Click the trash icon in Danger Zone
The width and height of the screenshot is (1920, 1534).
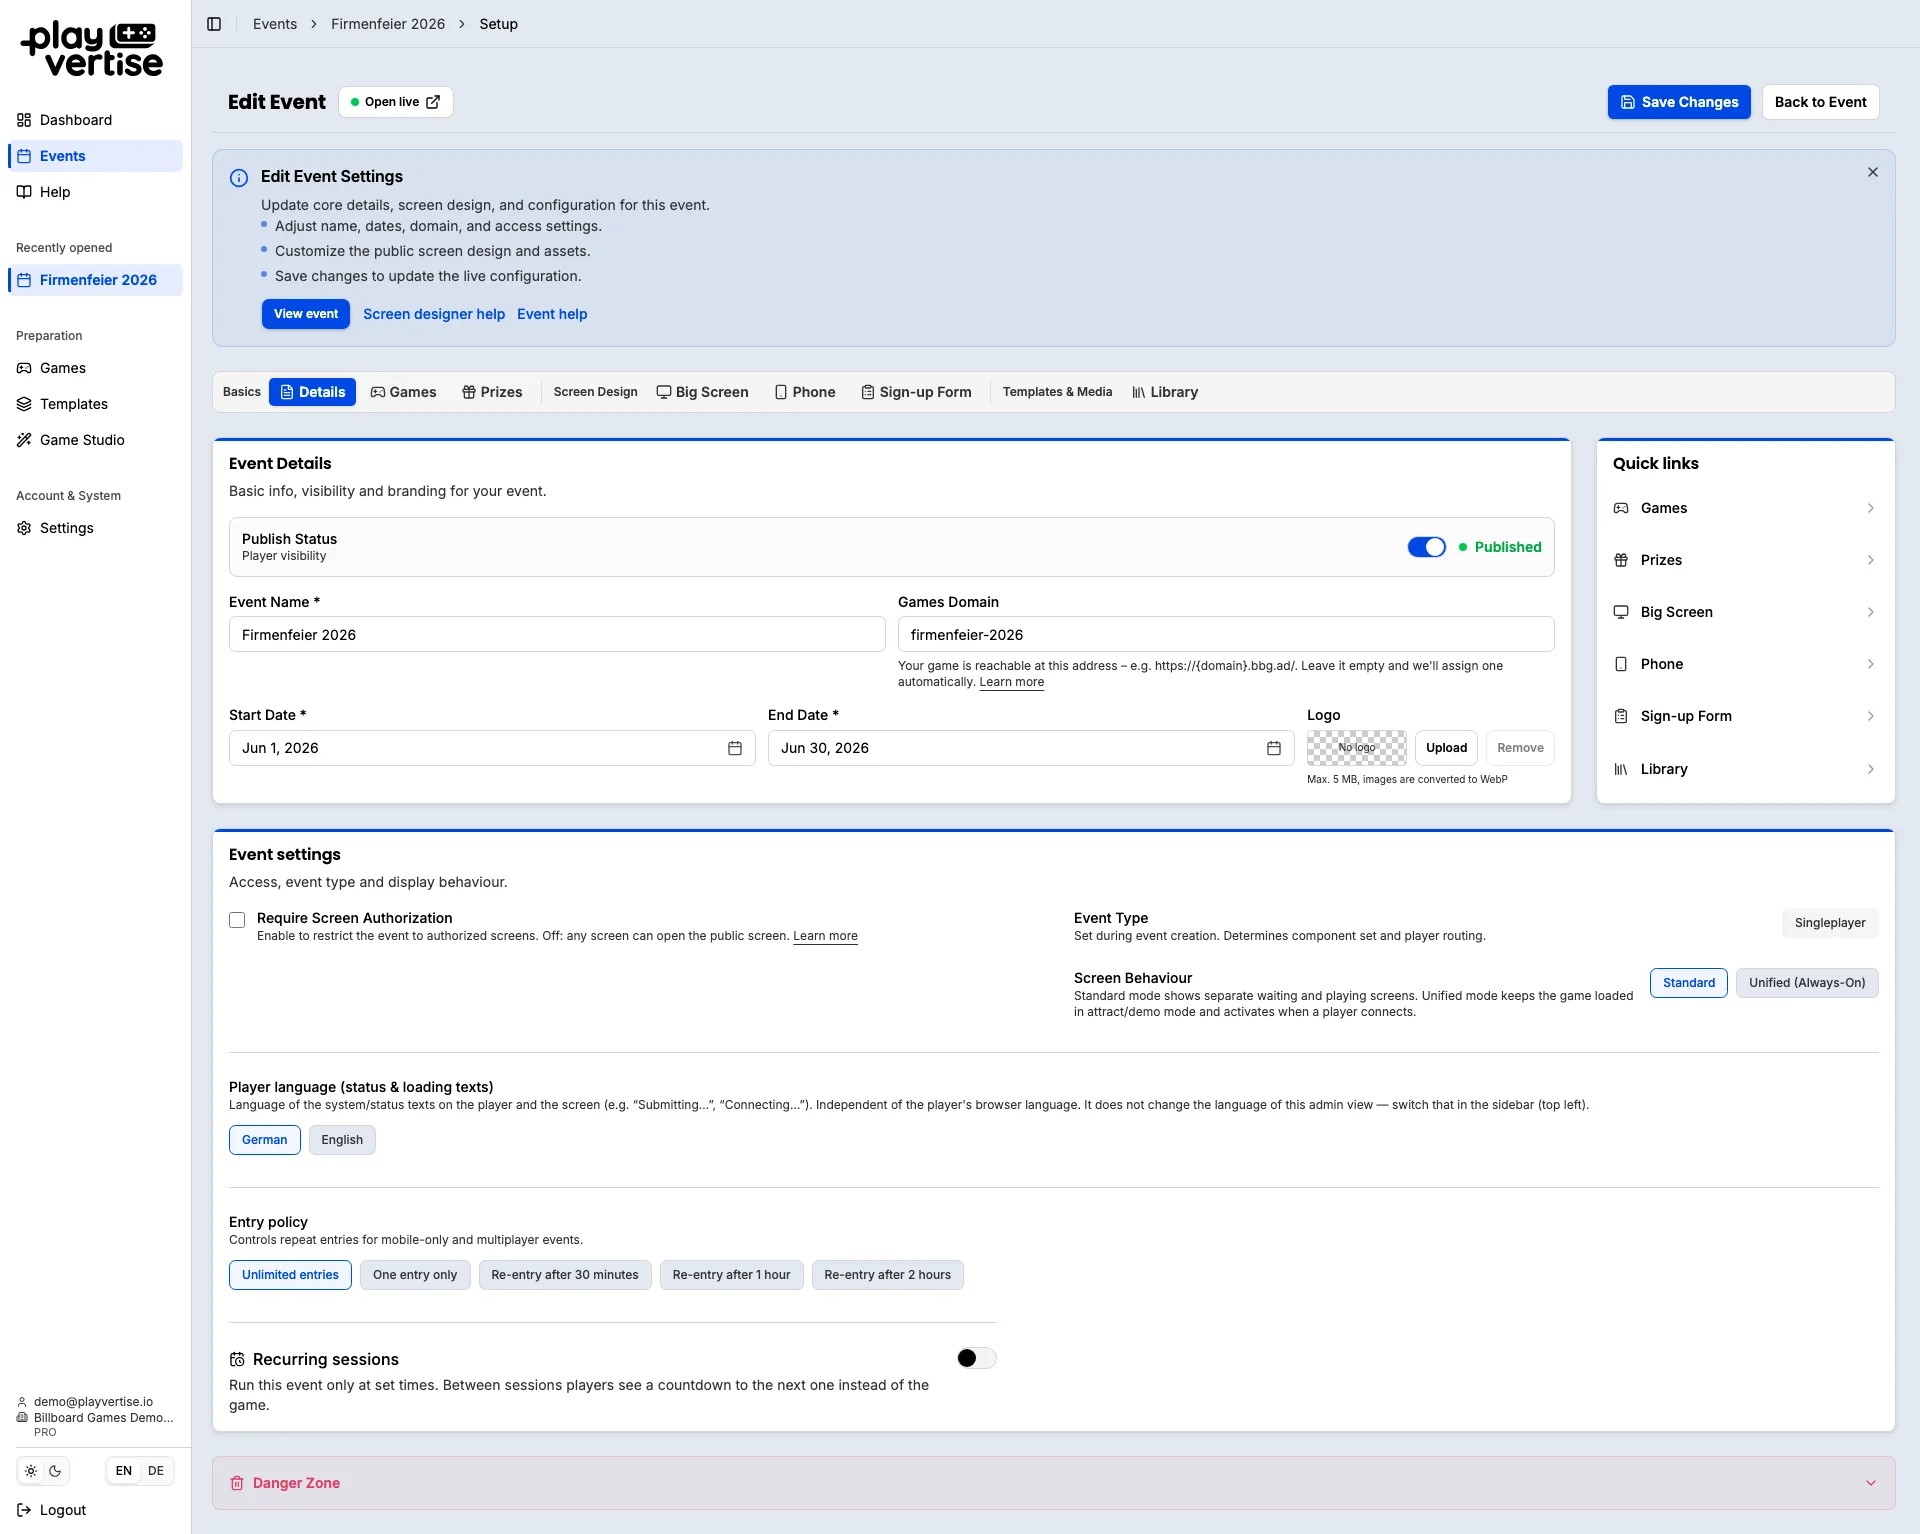237,1483
